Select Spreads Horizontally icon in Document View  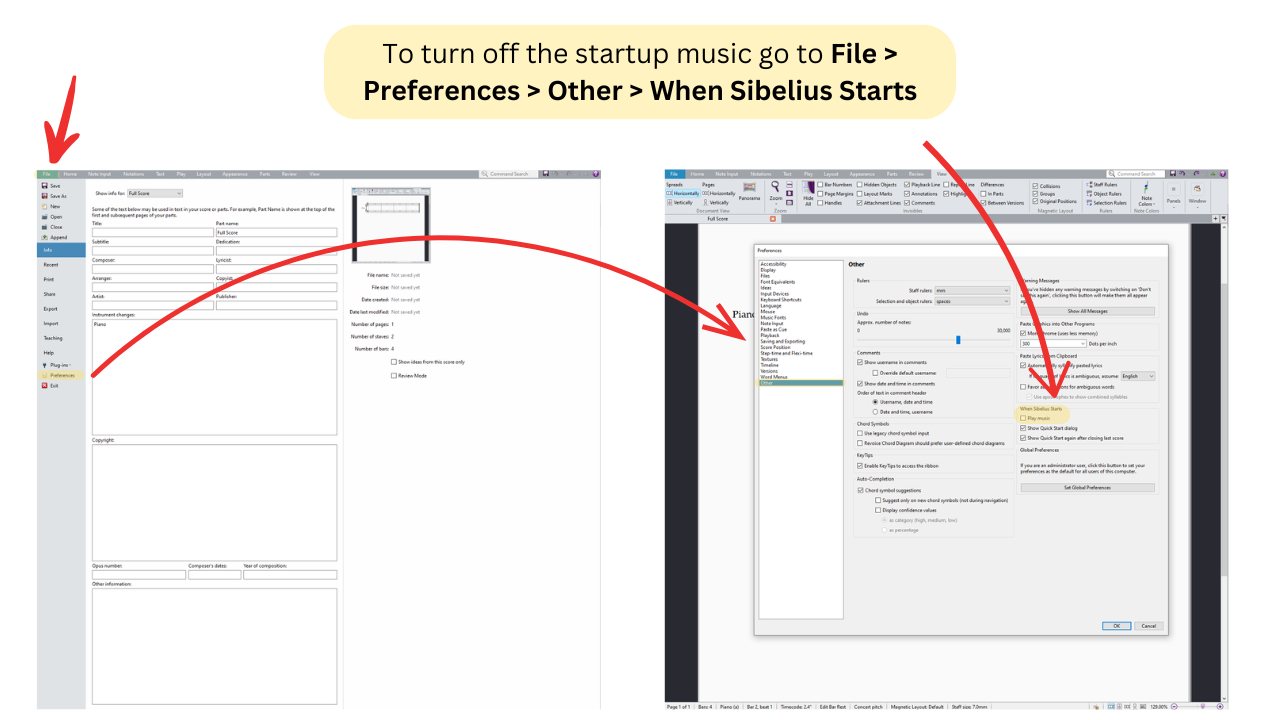click(669, 194)
